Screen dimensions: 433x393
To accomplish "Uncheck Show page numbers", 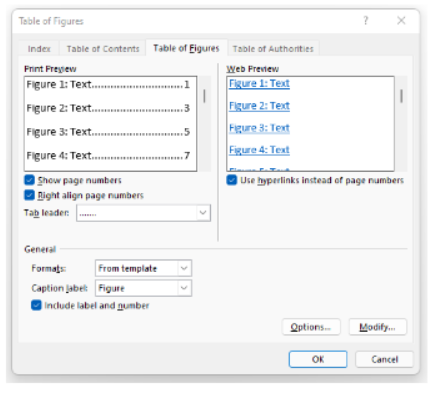I will click(x=29, y=180).
